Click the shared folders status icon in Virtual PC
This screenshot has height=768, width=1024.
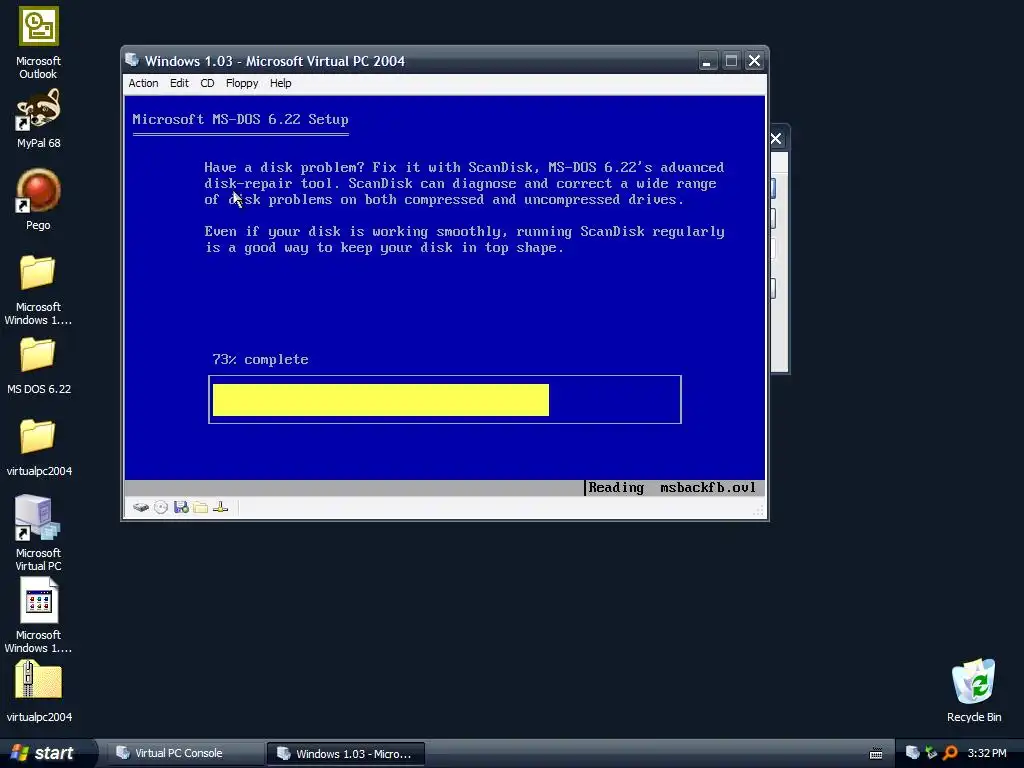pyautogui.click(x=201, y=507)
